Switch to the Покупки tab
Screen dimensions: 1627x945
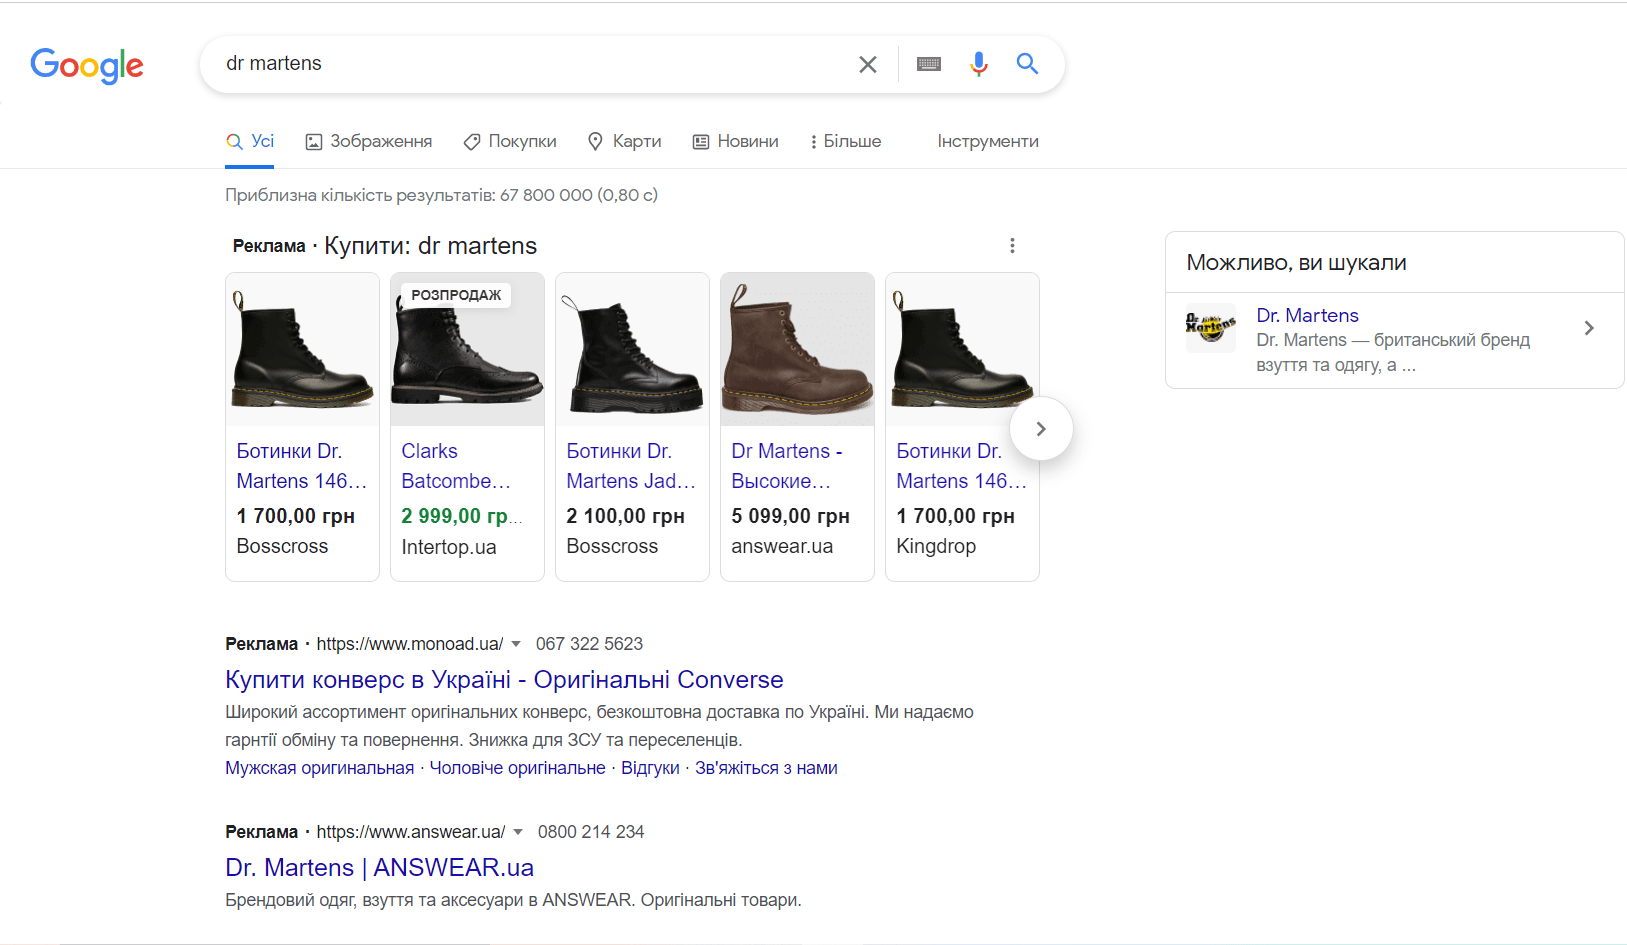click(x=510, y=141)
